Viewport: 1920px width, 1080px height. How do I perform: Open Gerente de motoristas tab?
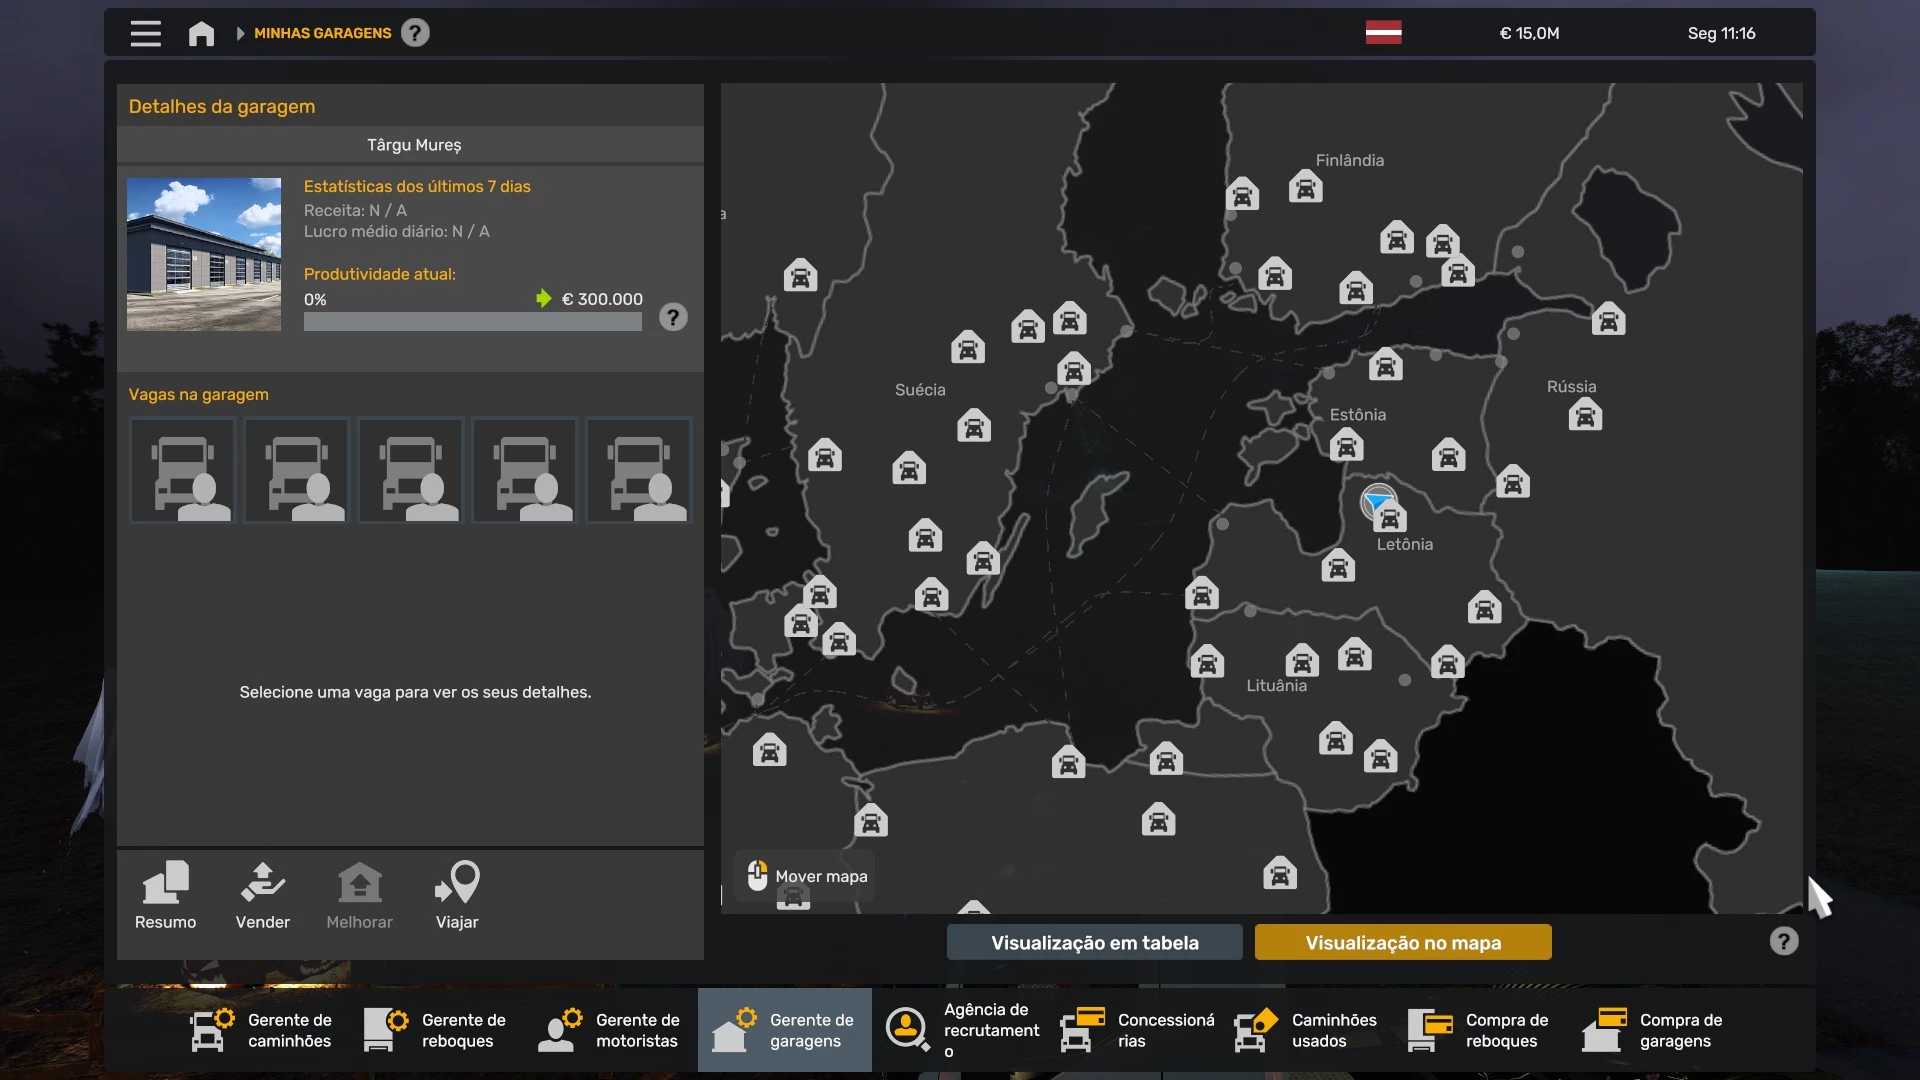610,1030
